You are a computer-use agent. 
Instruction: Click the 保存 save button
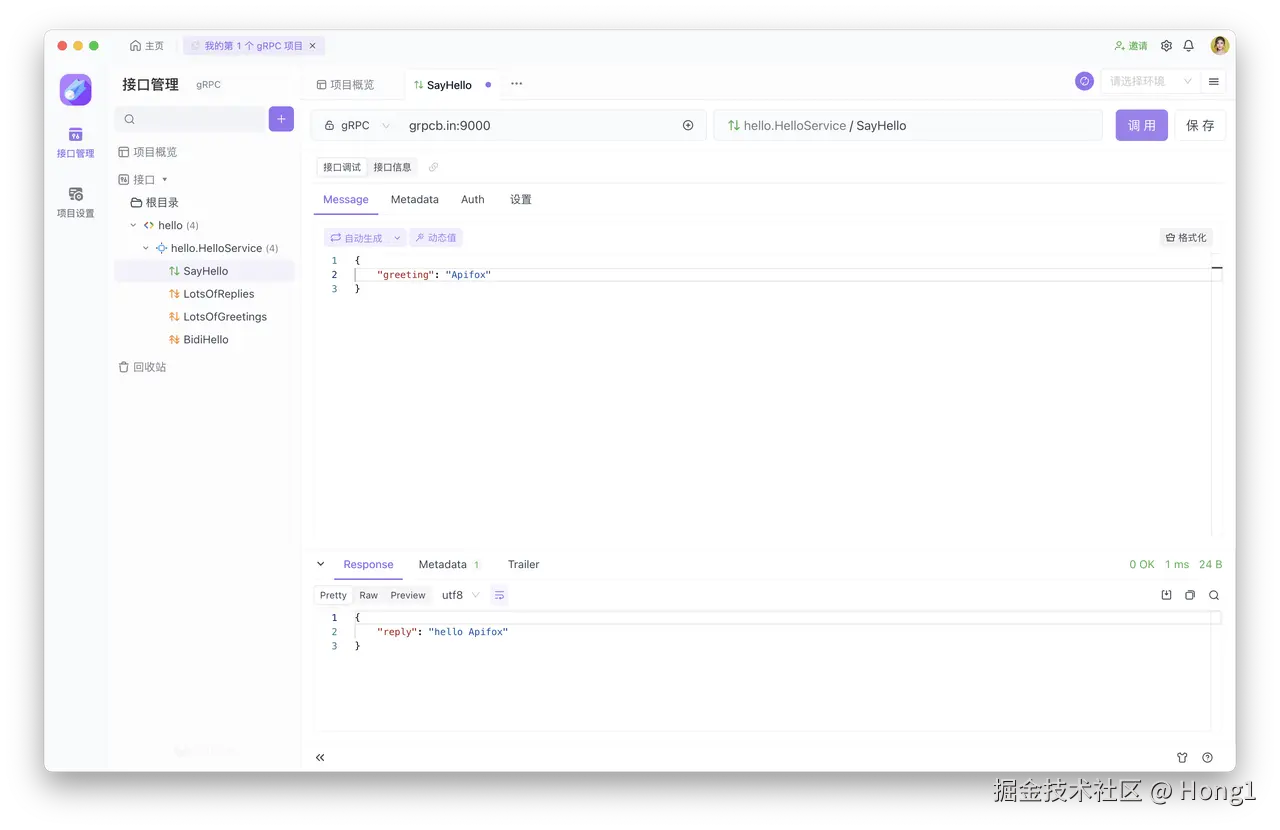(x=1200, y=126)
